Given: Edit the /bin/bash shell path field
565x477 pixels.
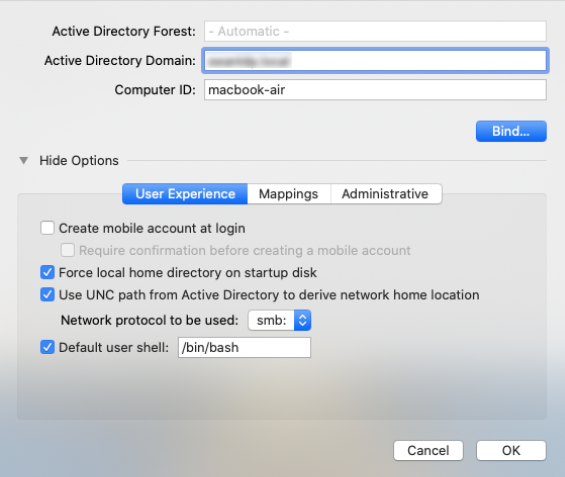Looking at the screenshot, I should coord(244,348).
